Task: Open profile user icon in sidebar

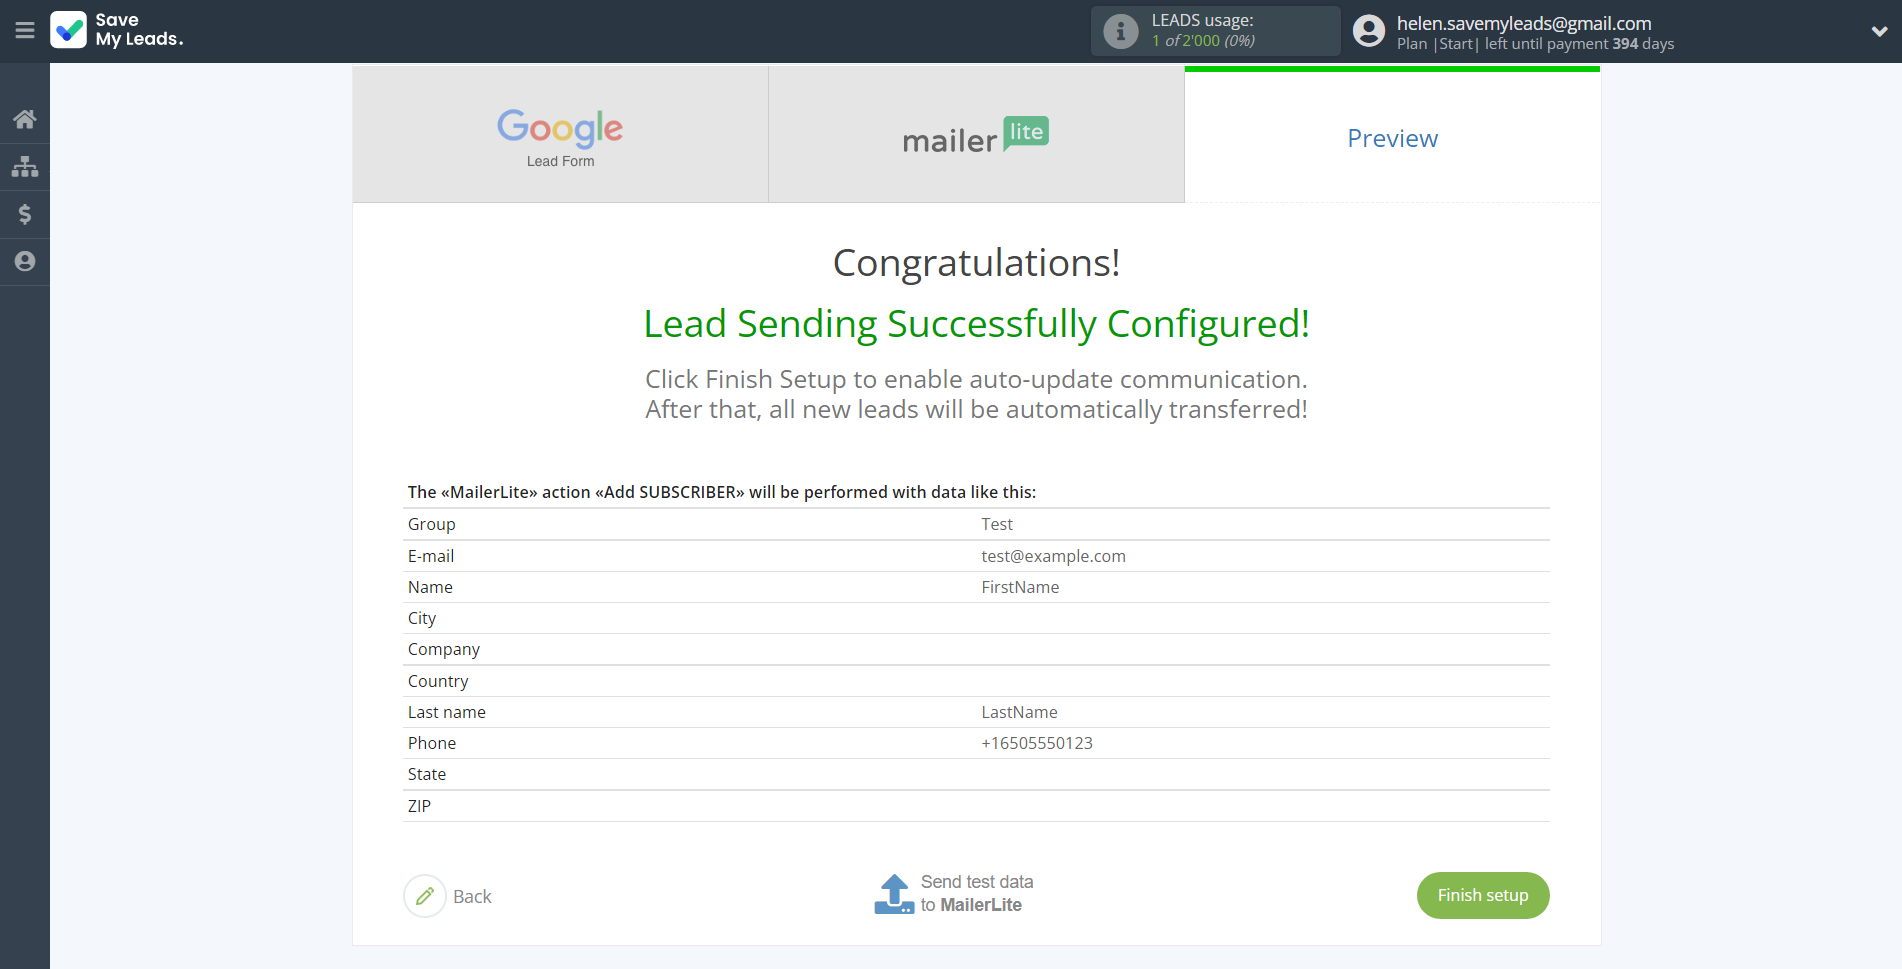Action: click(25, 261)
